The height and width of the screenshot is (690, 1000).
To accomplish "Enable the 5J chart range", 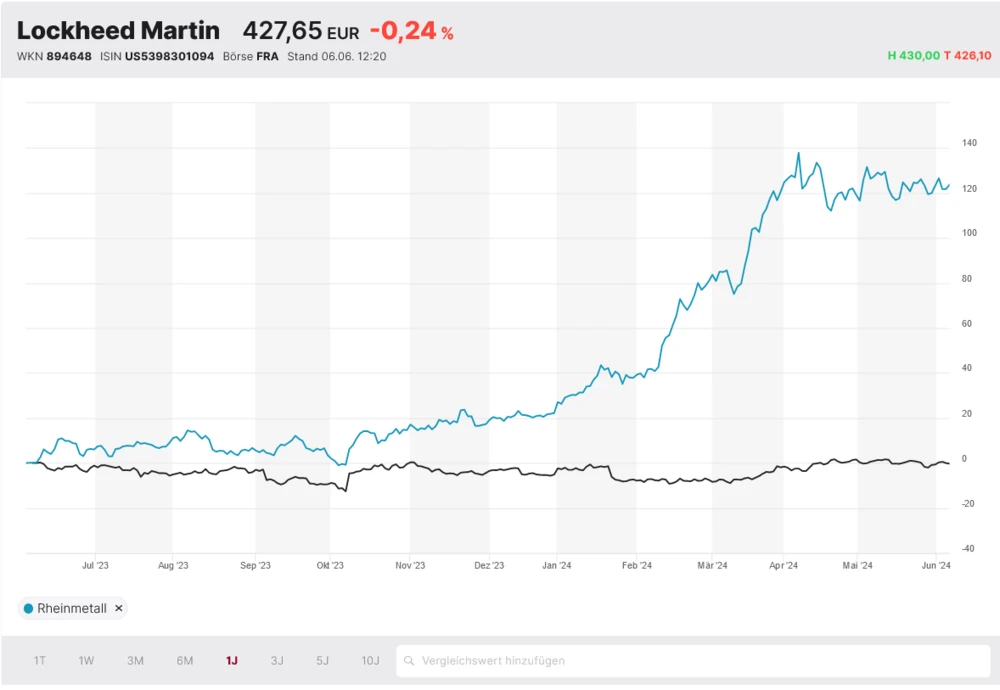I will pyautogui.click(x=322, y=660).
